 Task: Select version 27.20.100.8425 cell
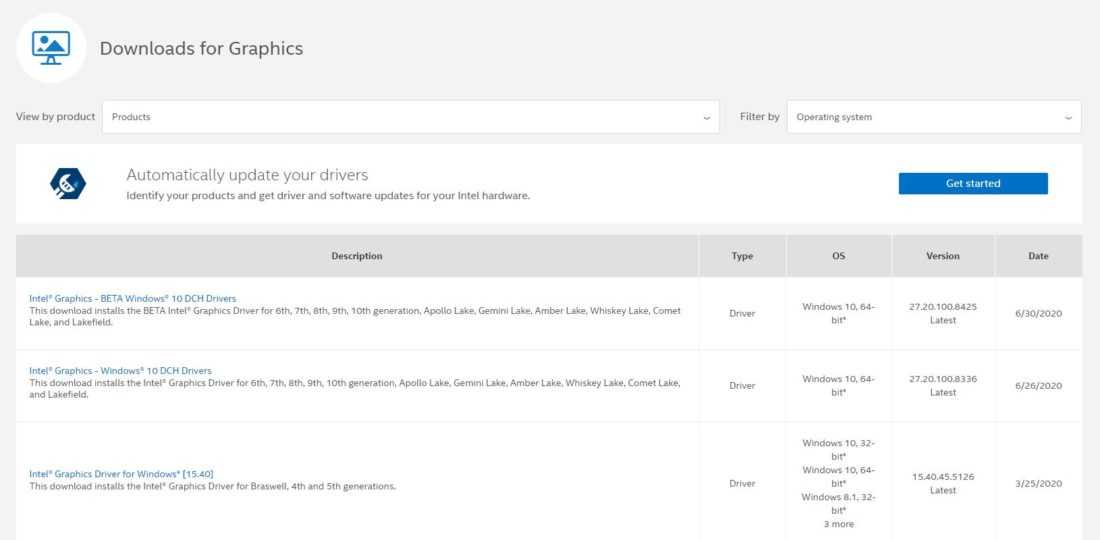(x=942, y=307)
